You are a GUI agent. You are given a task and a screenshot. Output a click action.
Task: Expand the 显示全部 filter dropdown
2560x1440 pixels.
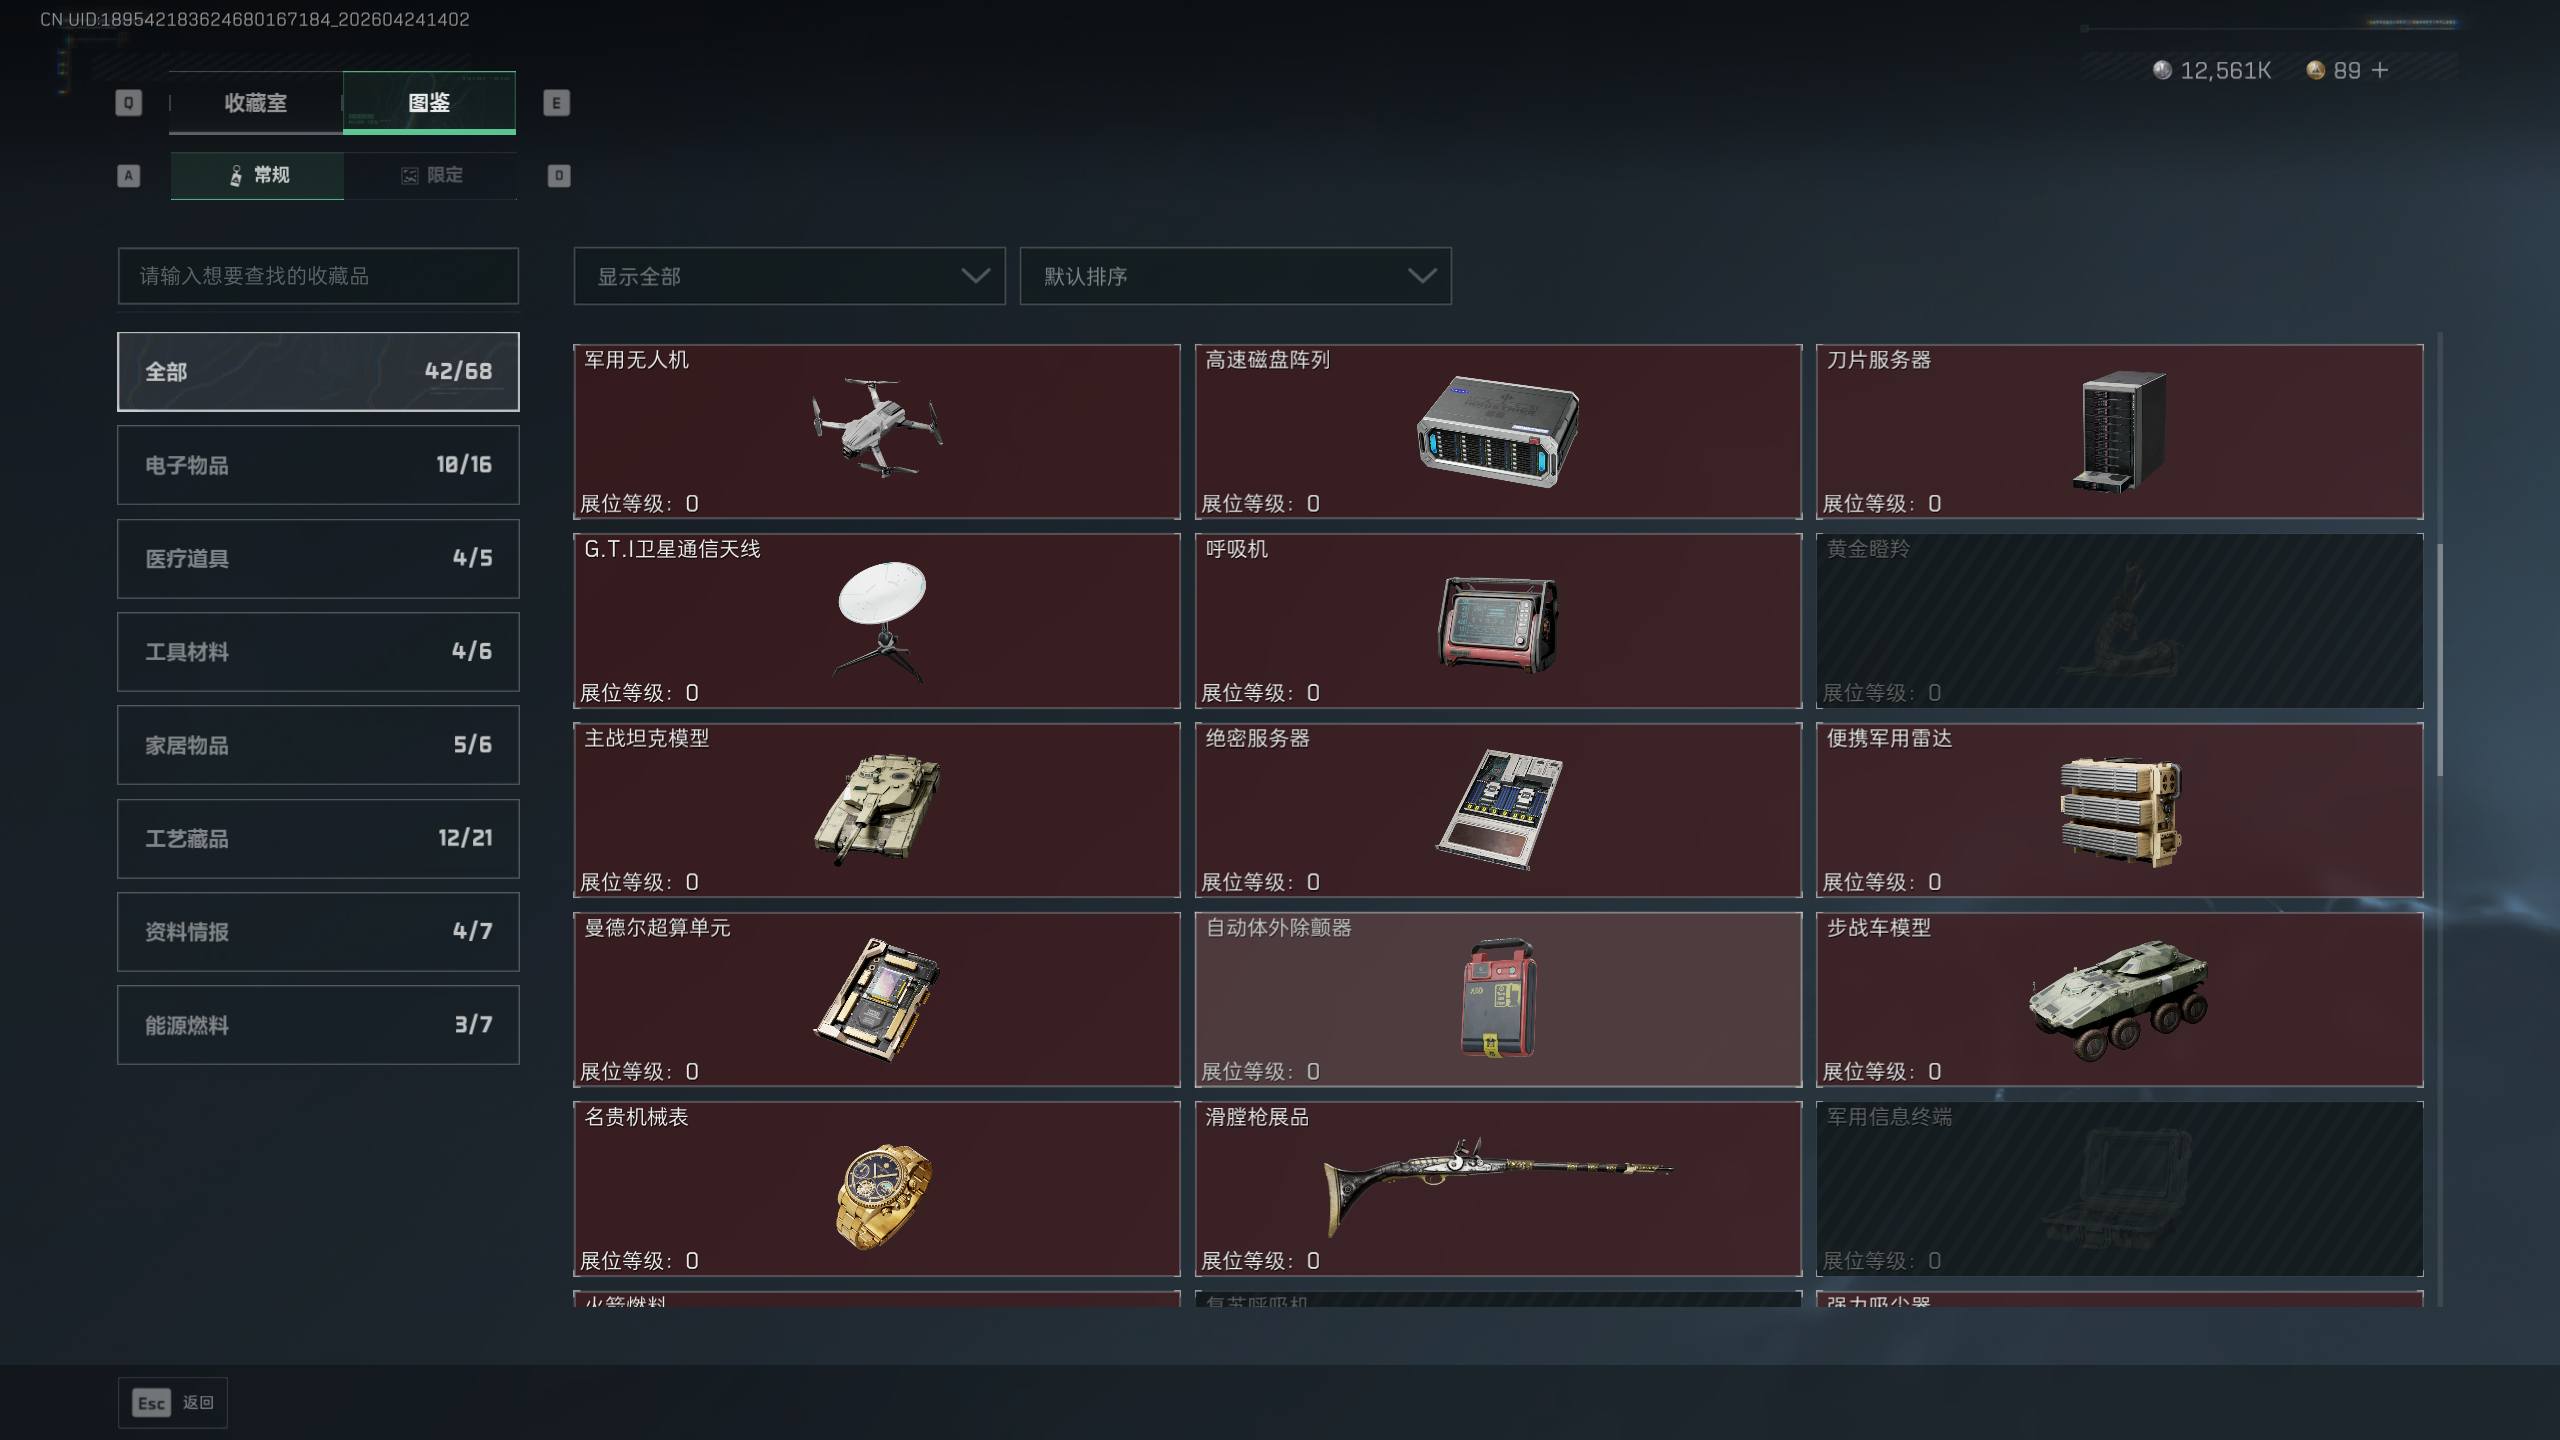click(x=789, y=276)
